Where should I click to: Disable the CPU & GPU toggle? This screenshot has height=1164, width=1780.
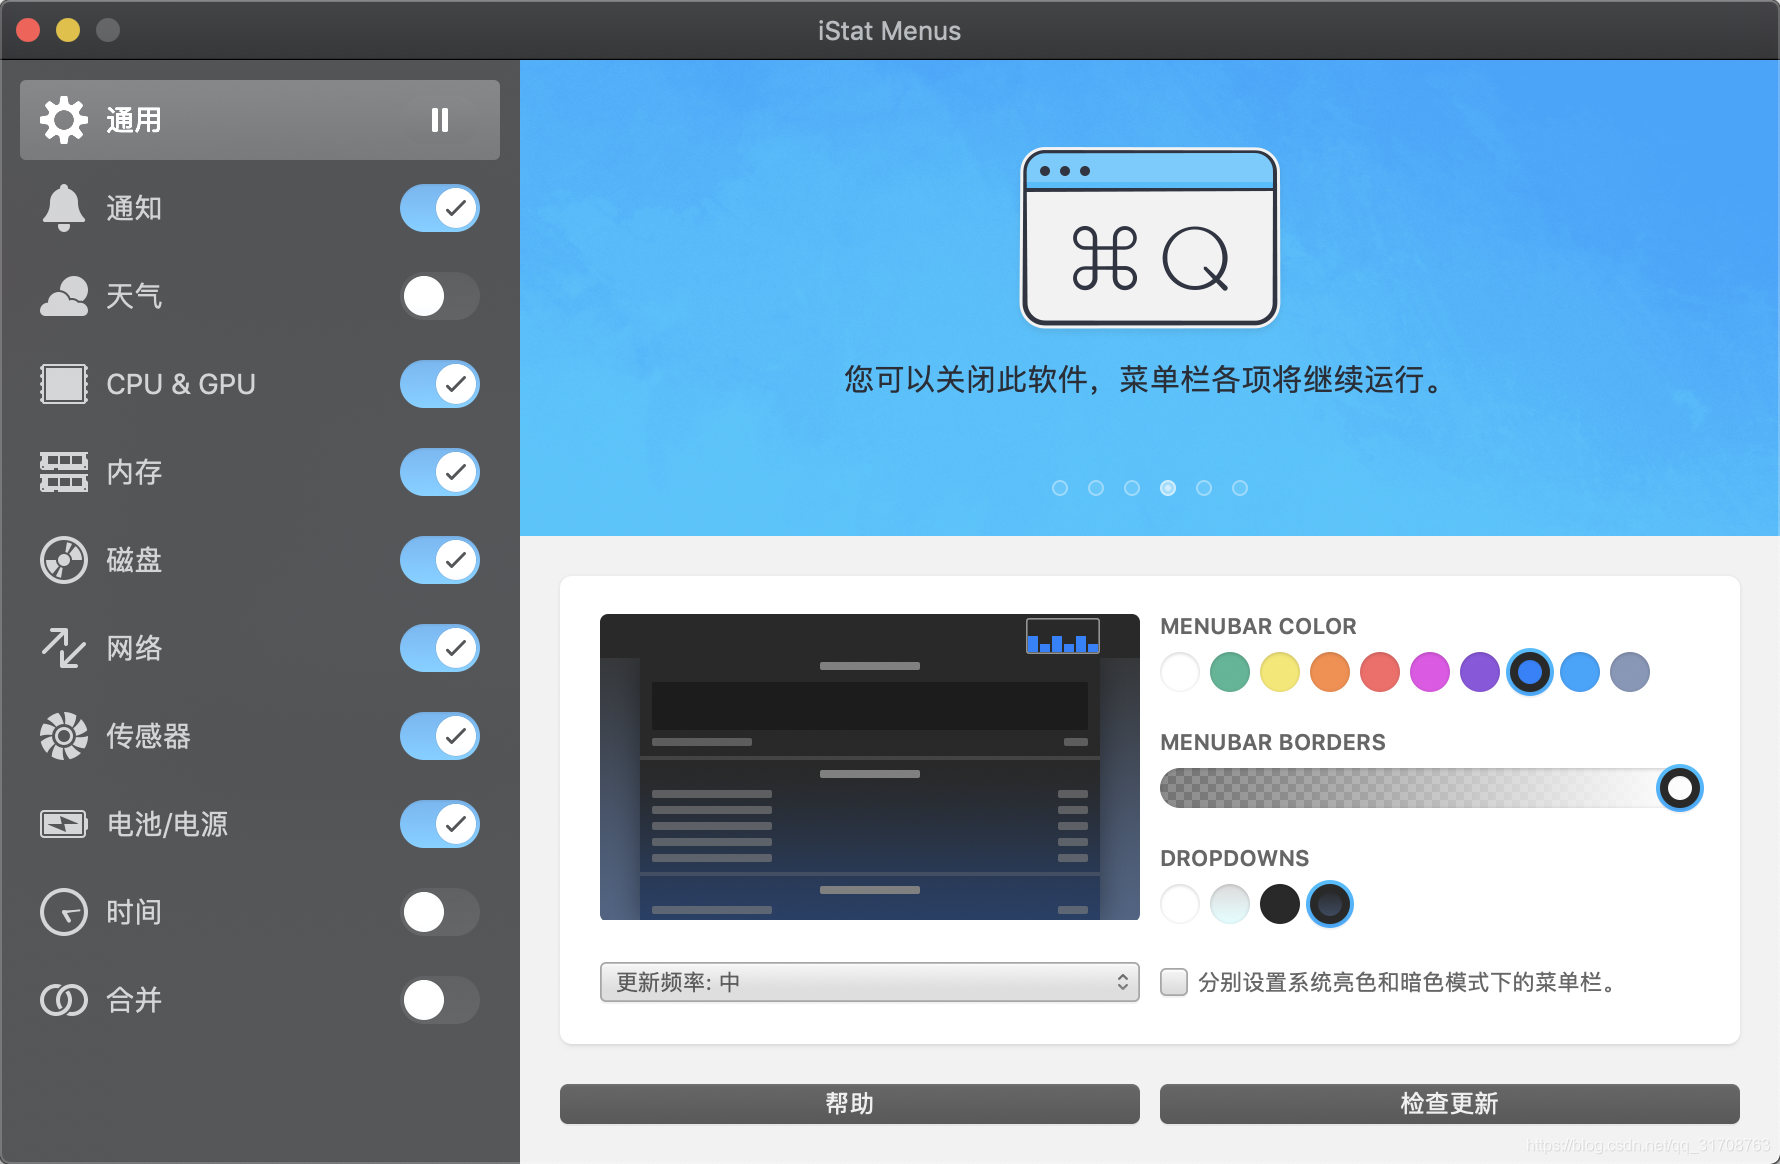(440, 384)
